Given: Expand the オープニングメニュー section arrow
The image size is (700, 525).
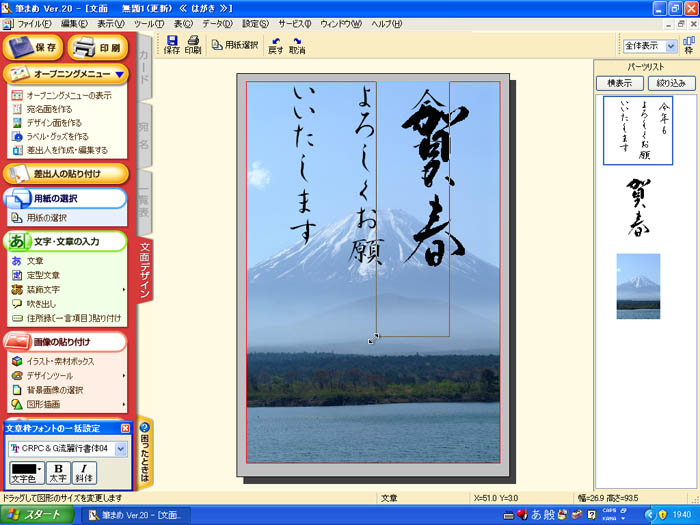Looking at the screenshot, I should coord(119,73).
